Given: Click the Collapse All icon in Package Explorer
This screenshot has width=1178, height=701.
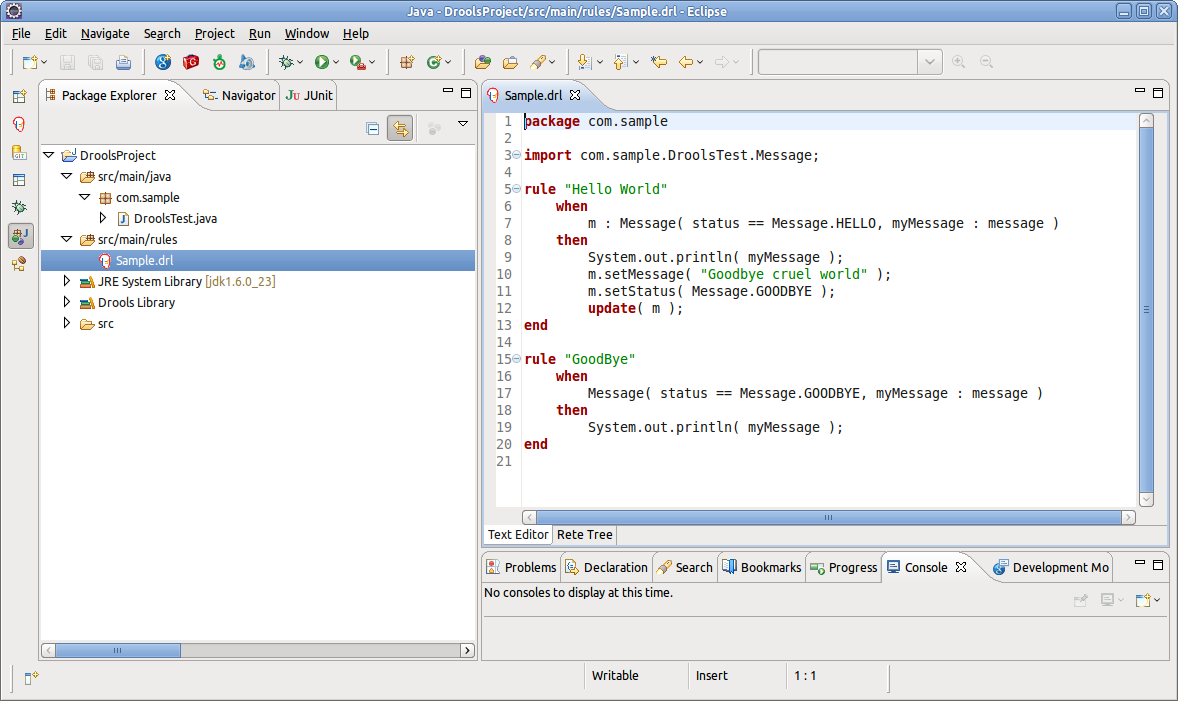Looking at the screenshot, I should tap(372, 128).
